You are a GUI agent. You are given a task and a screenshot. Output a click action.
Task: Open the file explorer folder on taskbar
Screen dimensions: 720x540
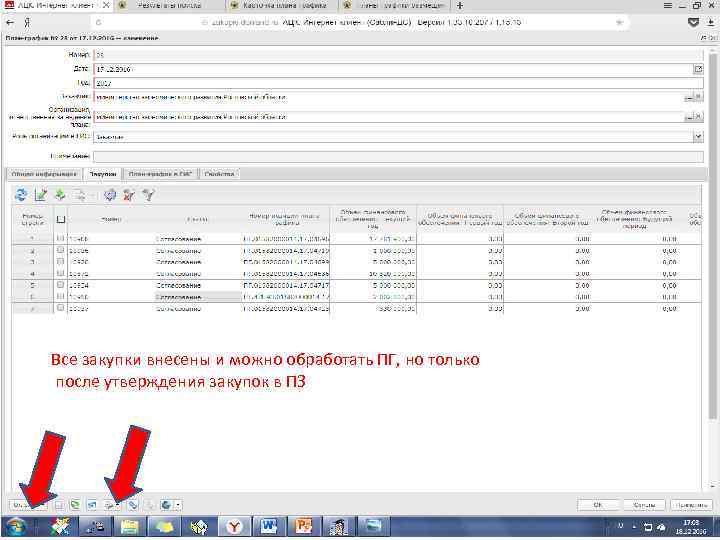130,527
